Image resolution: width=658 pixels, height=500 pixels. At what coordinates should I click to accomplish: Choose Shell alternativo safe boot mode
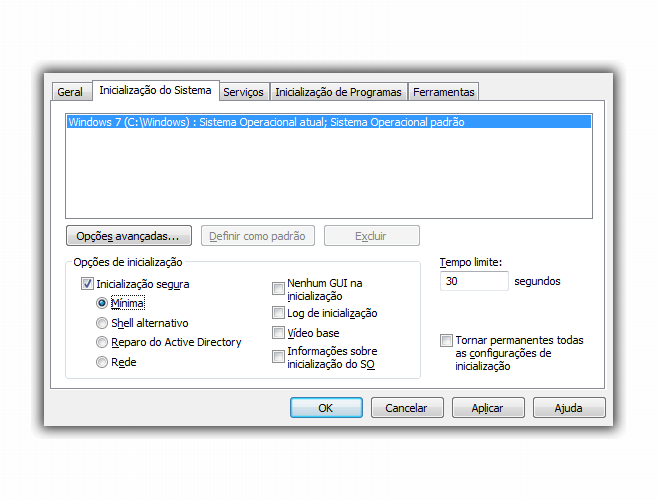point(102,323)
